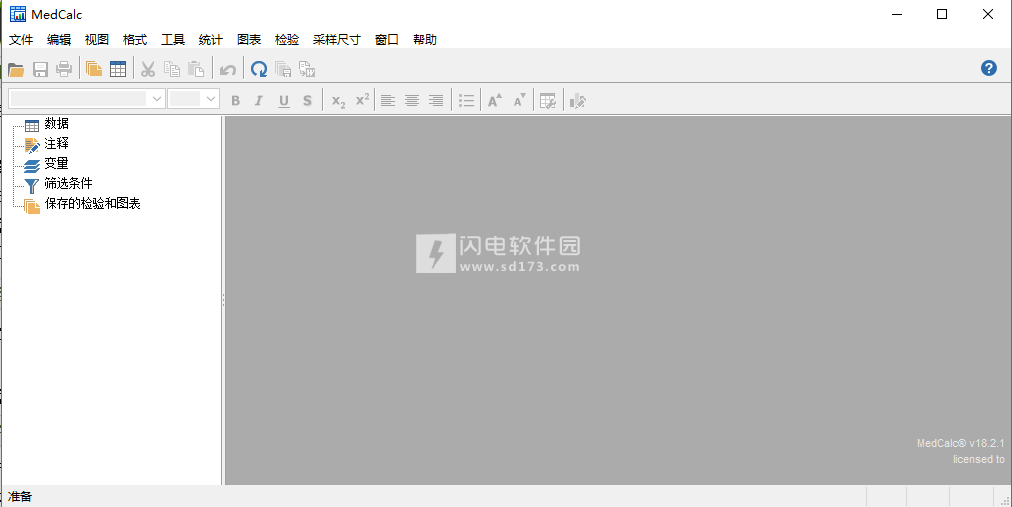The height and width of the screenshot is (507, 1012).
Task: Open the contents window icon
Action: click(94, 69)
